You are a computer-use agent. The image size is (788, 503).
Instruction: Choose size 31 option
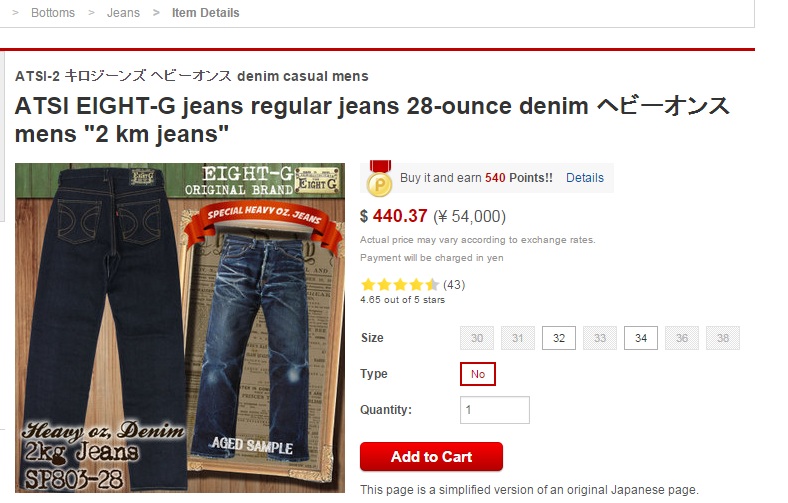(x=518, y=338)
